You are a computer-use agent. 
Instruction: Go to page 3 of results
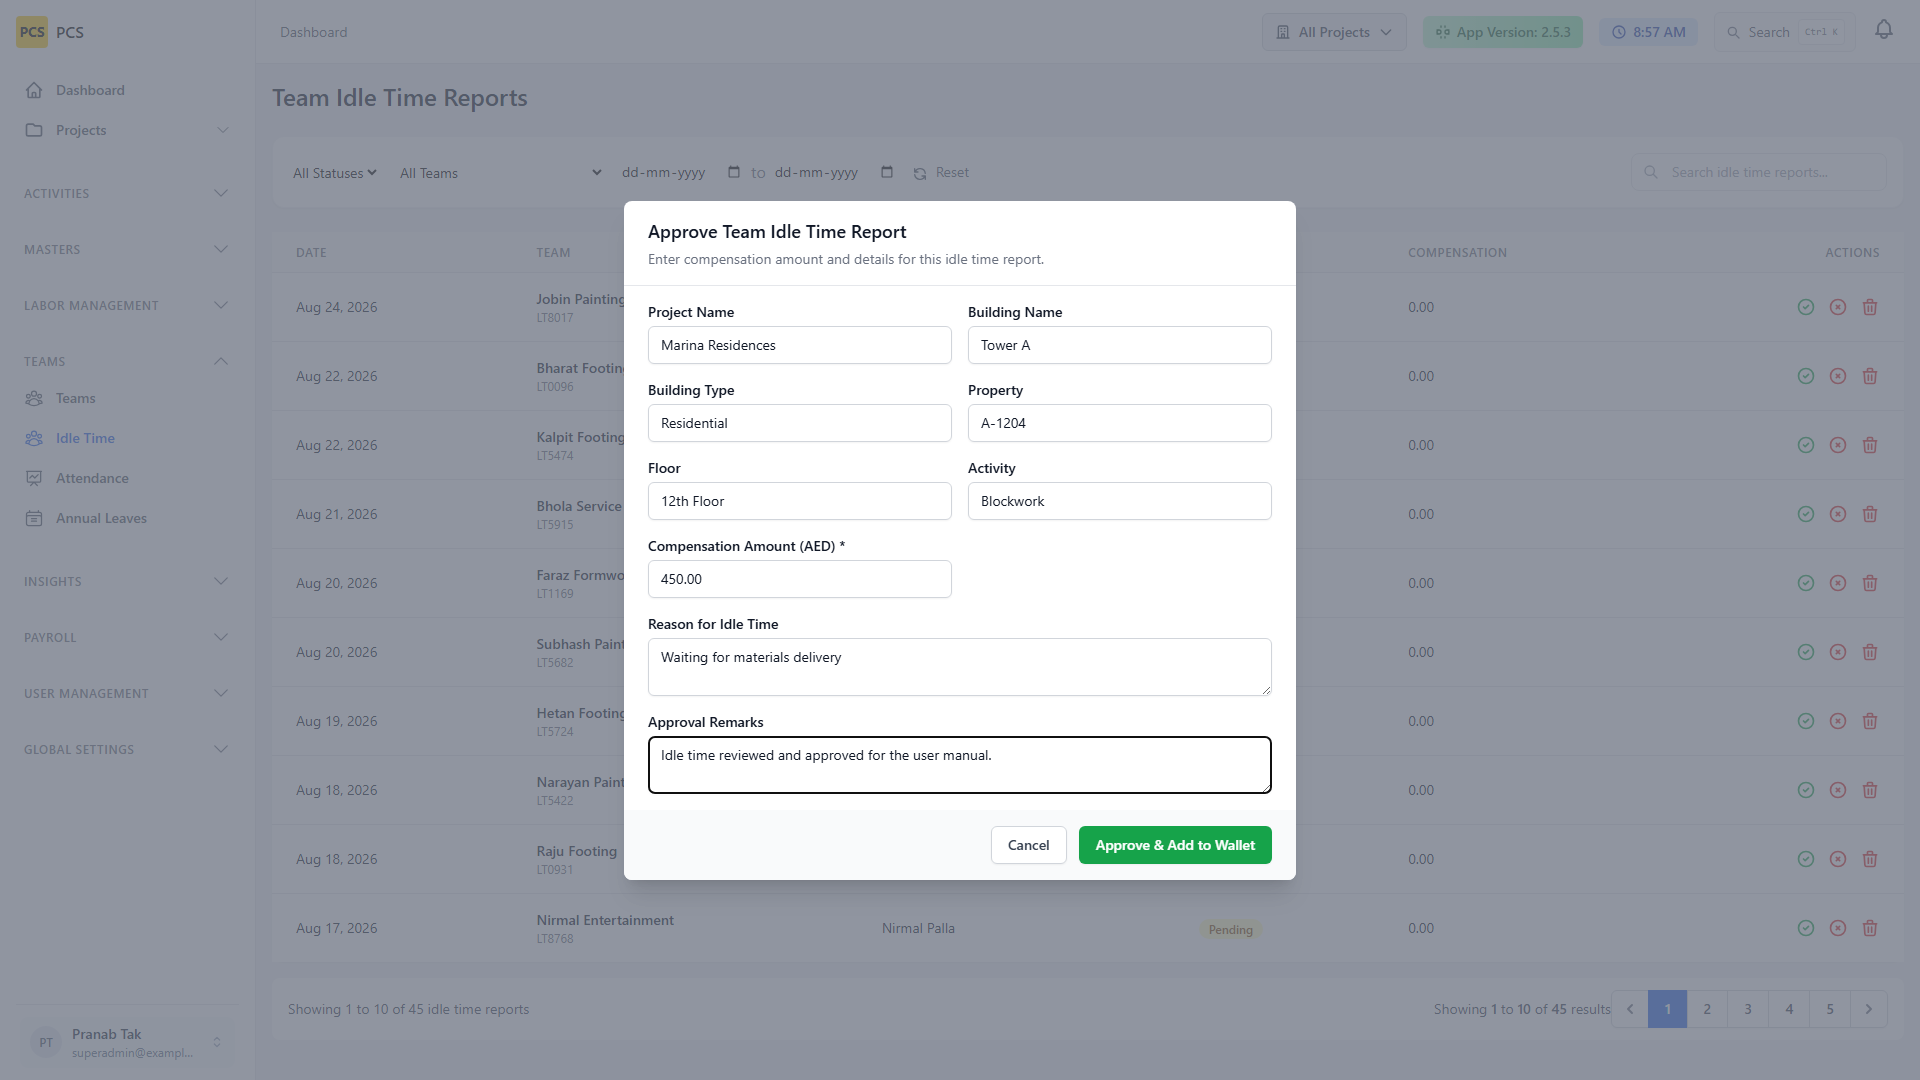[1748, 1009]
